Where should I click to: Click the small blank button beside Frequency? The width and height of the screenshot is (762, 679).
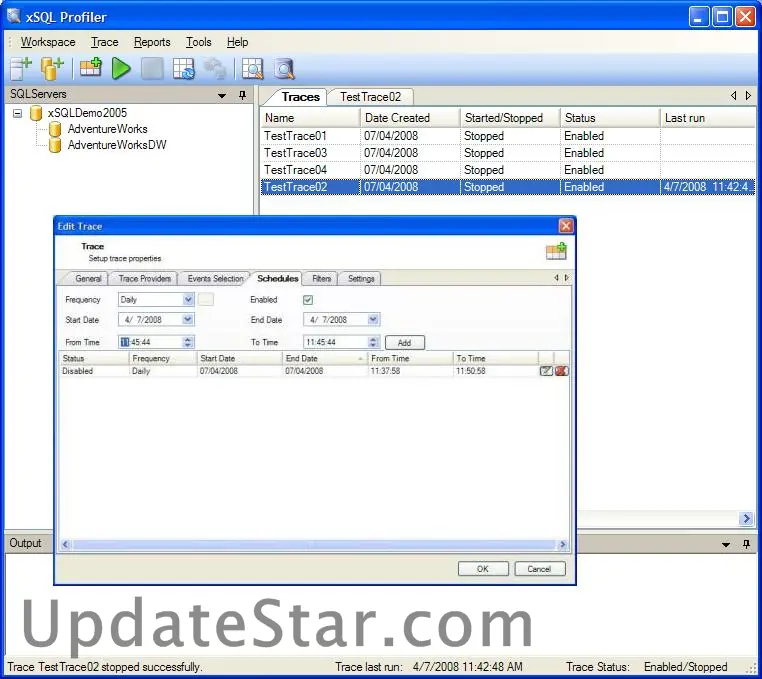point(206,299)
